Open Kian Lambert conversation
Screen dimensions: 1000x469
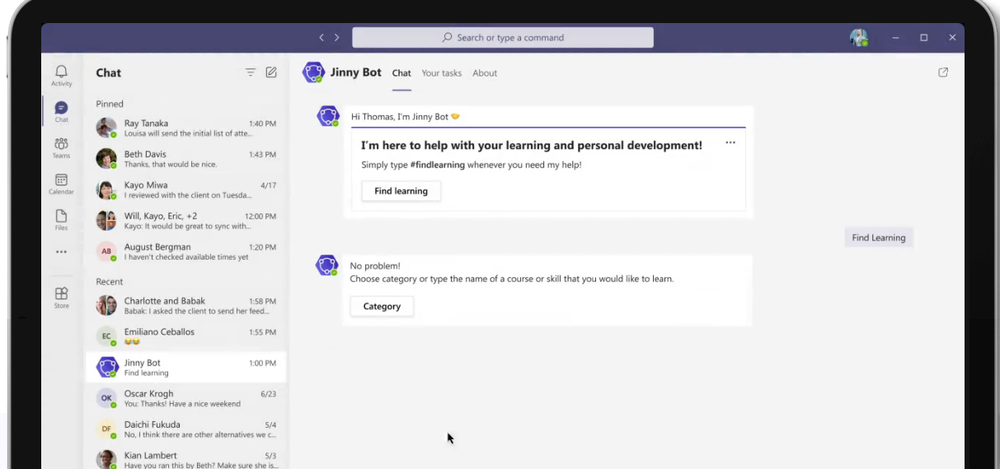coord(186,459)
